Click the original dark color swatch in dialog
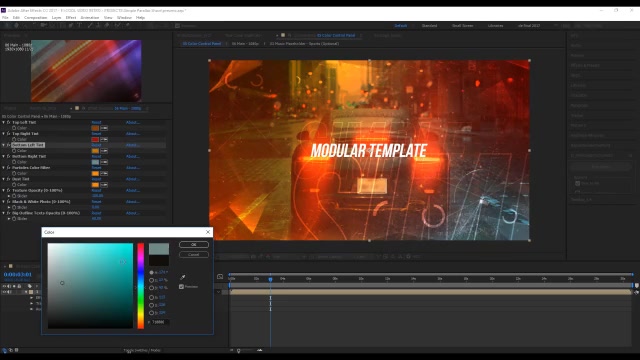The width and height of the screenshot is (640, 360). [159, 261]
